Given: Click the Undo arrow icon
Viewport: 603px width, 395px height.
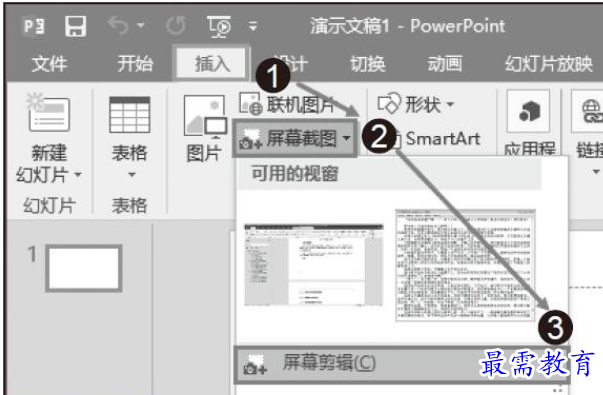Looking at the screenshot, I should [x=118, y=26].
